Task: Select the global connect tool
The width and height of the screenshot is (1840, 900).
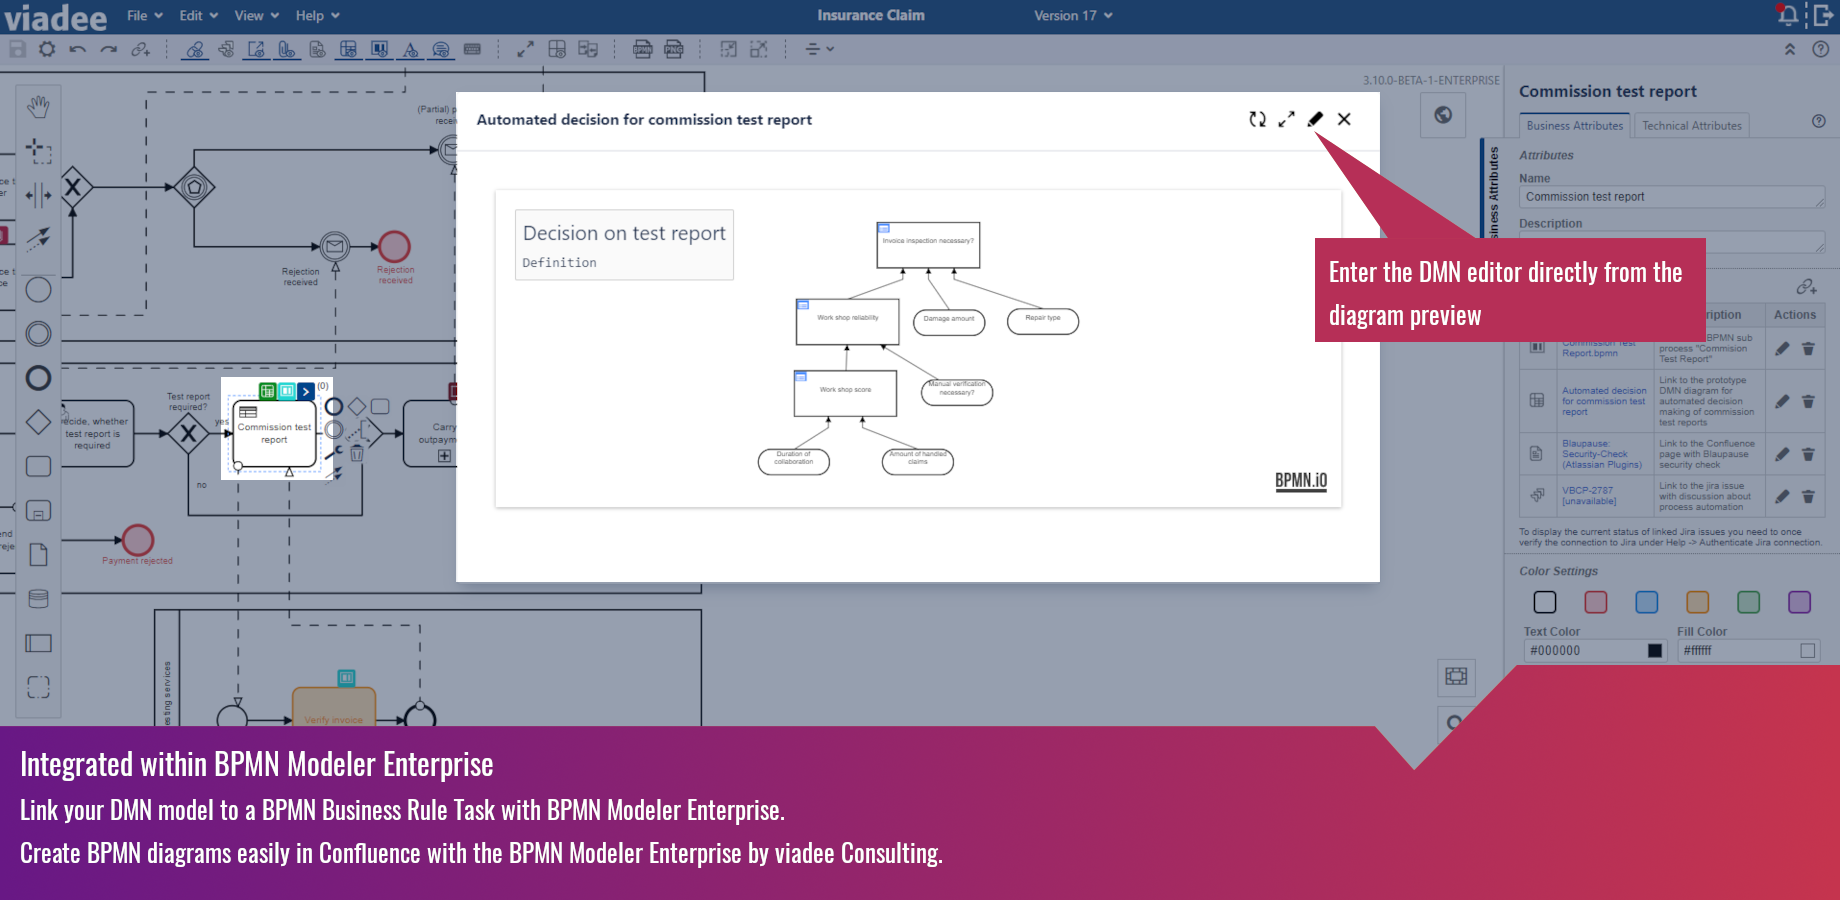Action: (x=38, y=239)
